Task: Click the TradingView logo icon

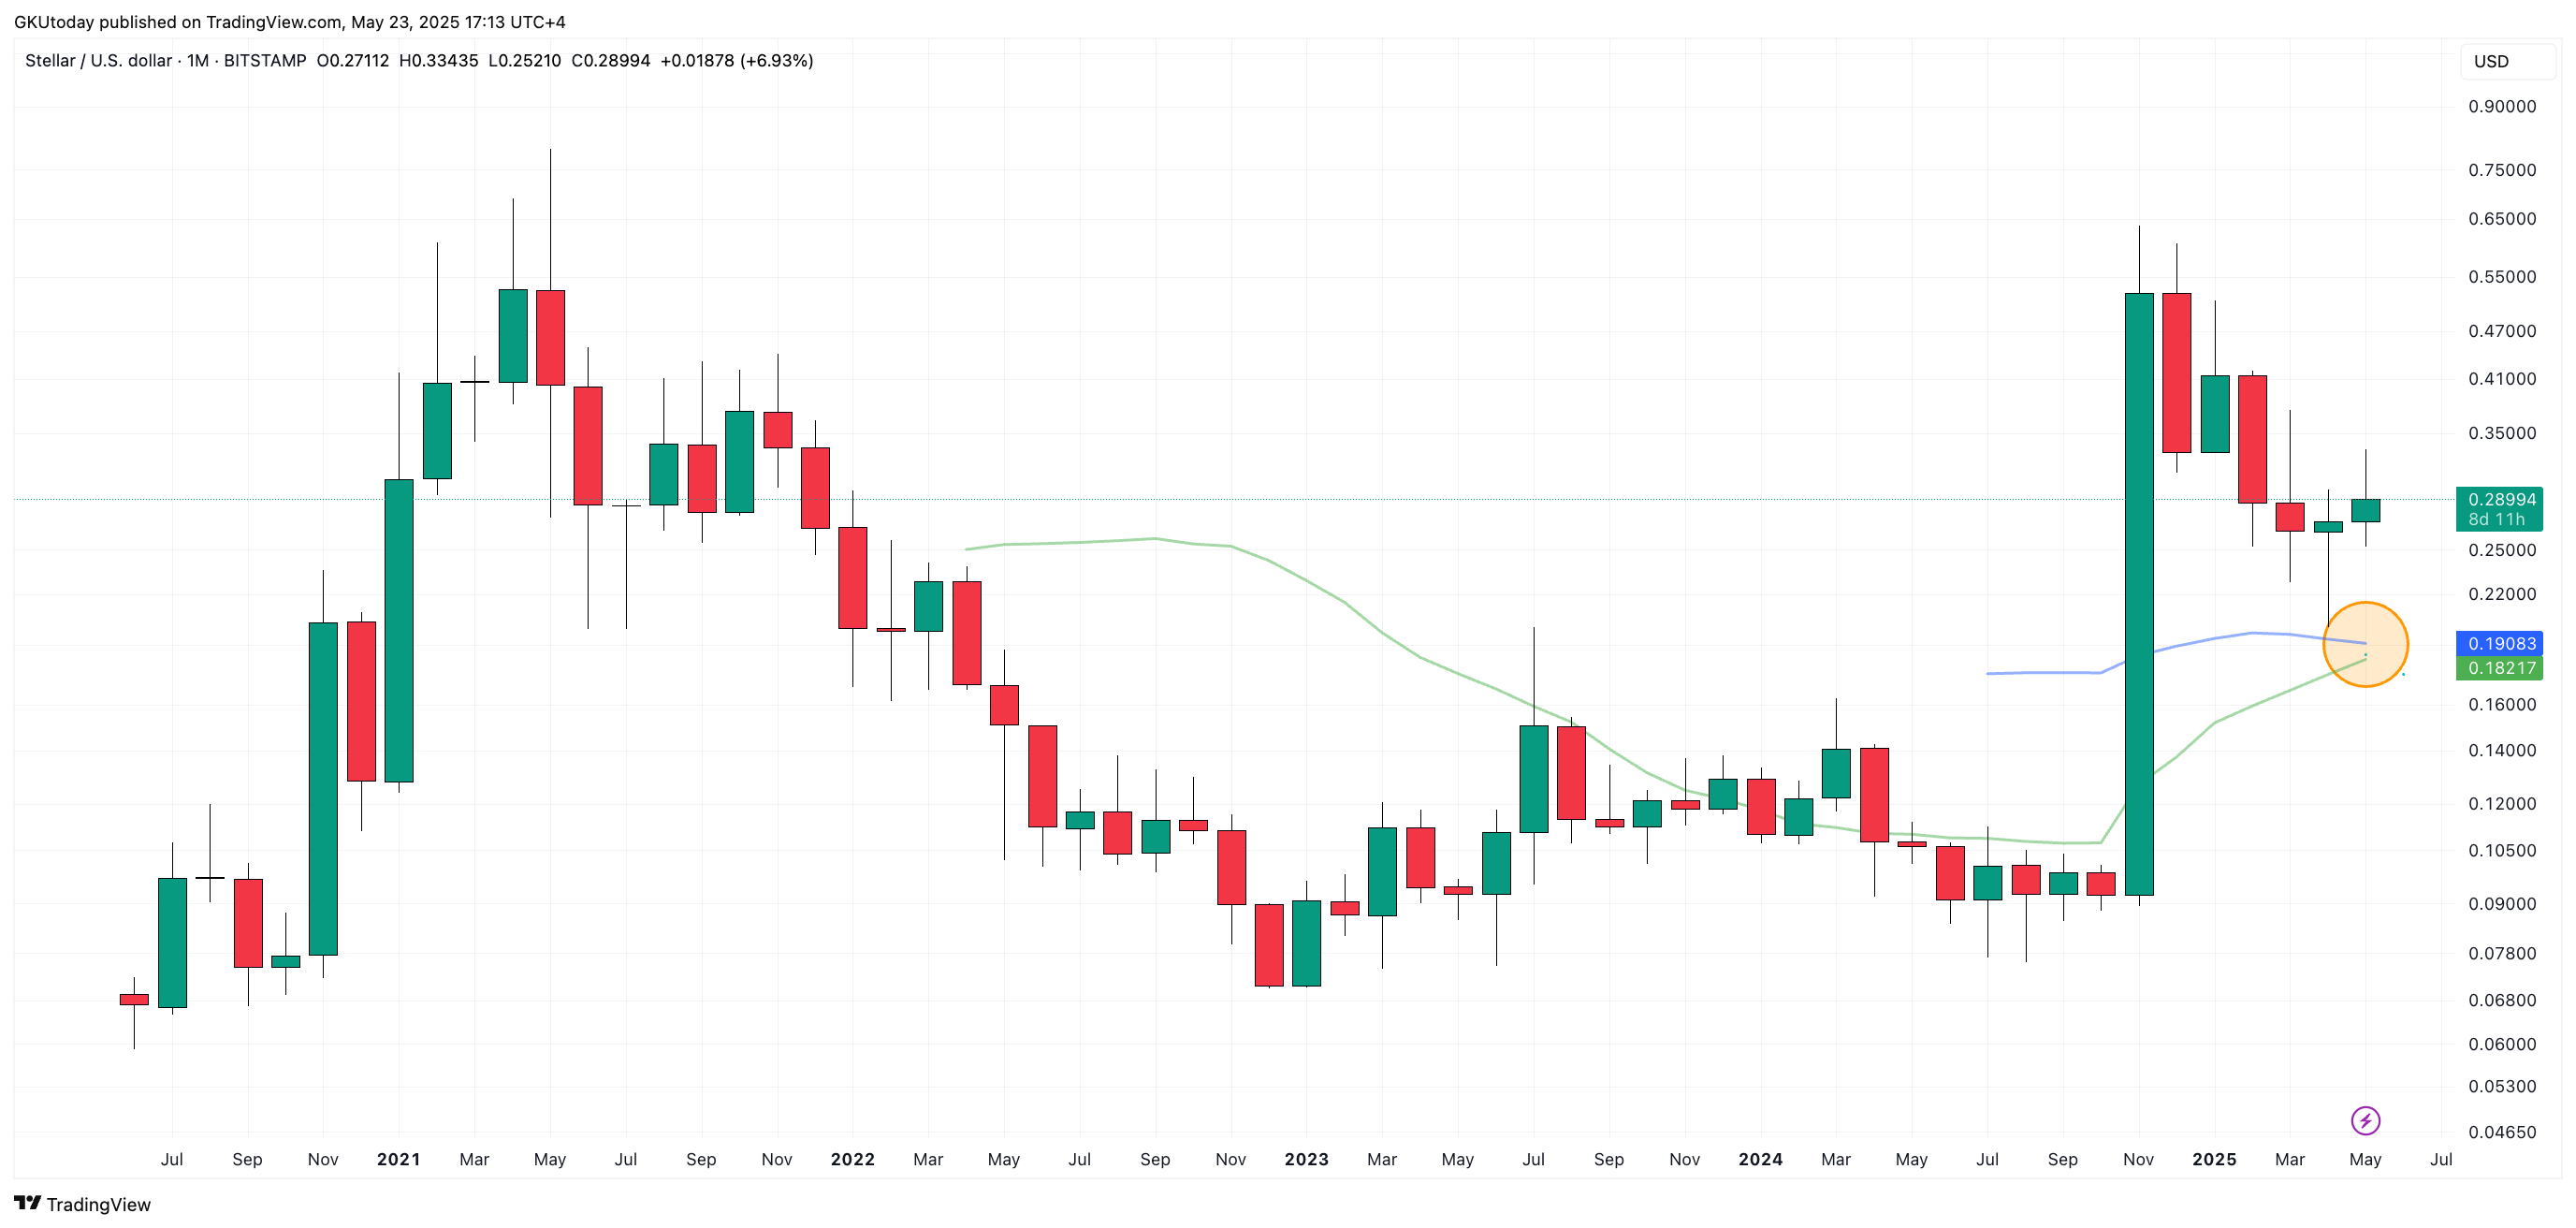Action: coord(27,1203)
